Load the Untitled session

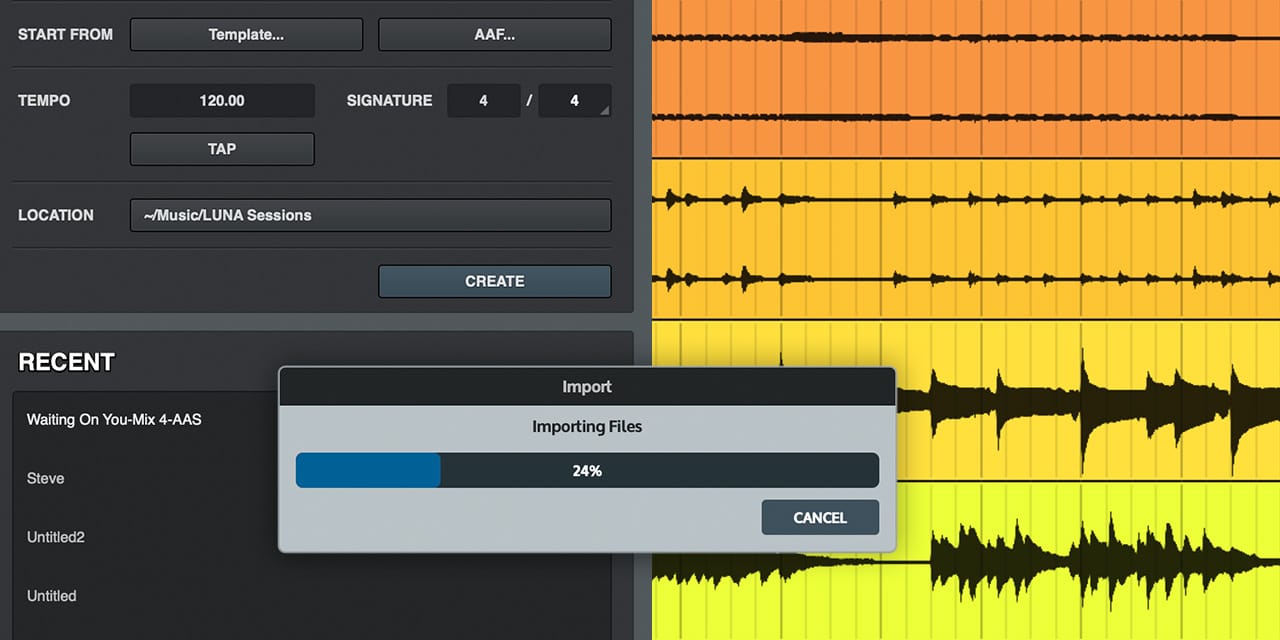coord(51,595)
